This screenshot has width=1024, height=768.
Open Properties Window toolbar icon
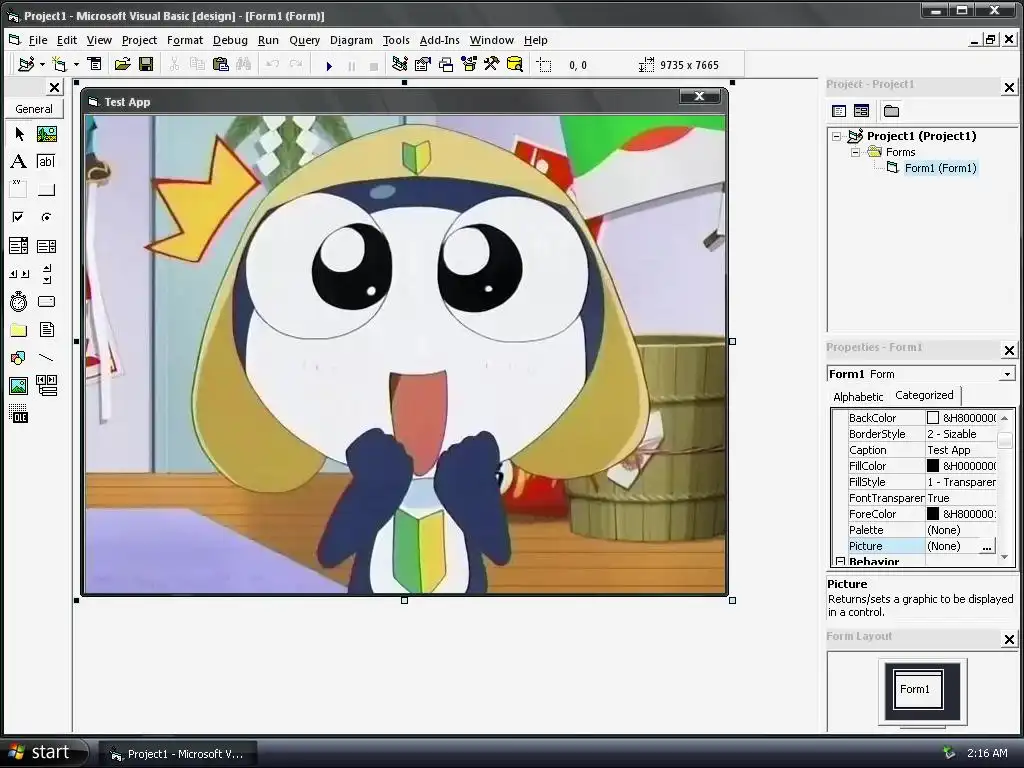click(x=423, y=64)
